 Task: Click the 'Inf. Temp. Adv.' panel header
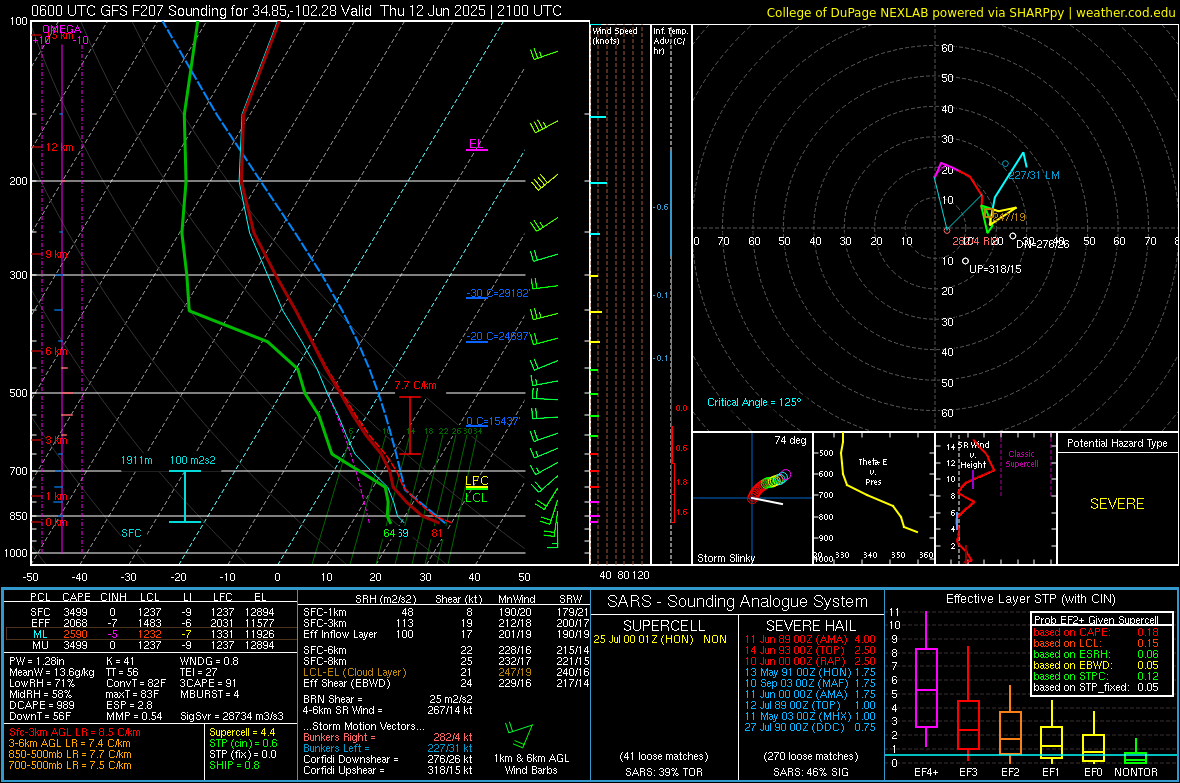[x=670, y=41]
